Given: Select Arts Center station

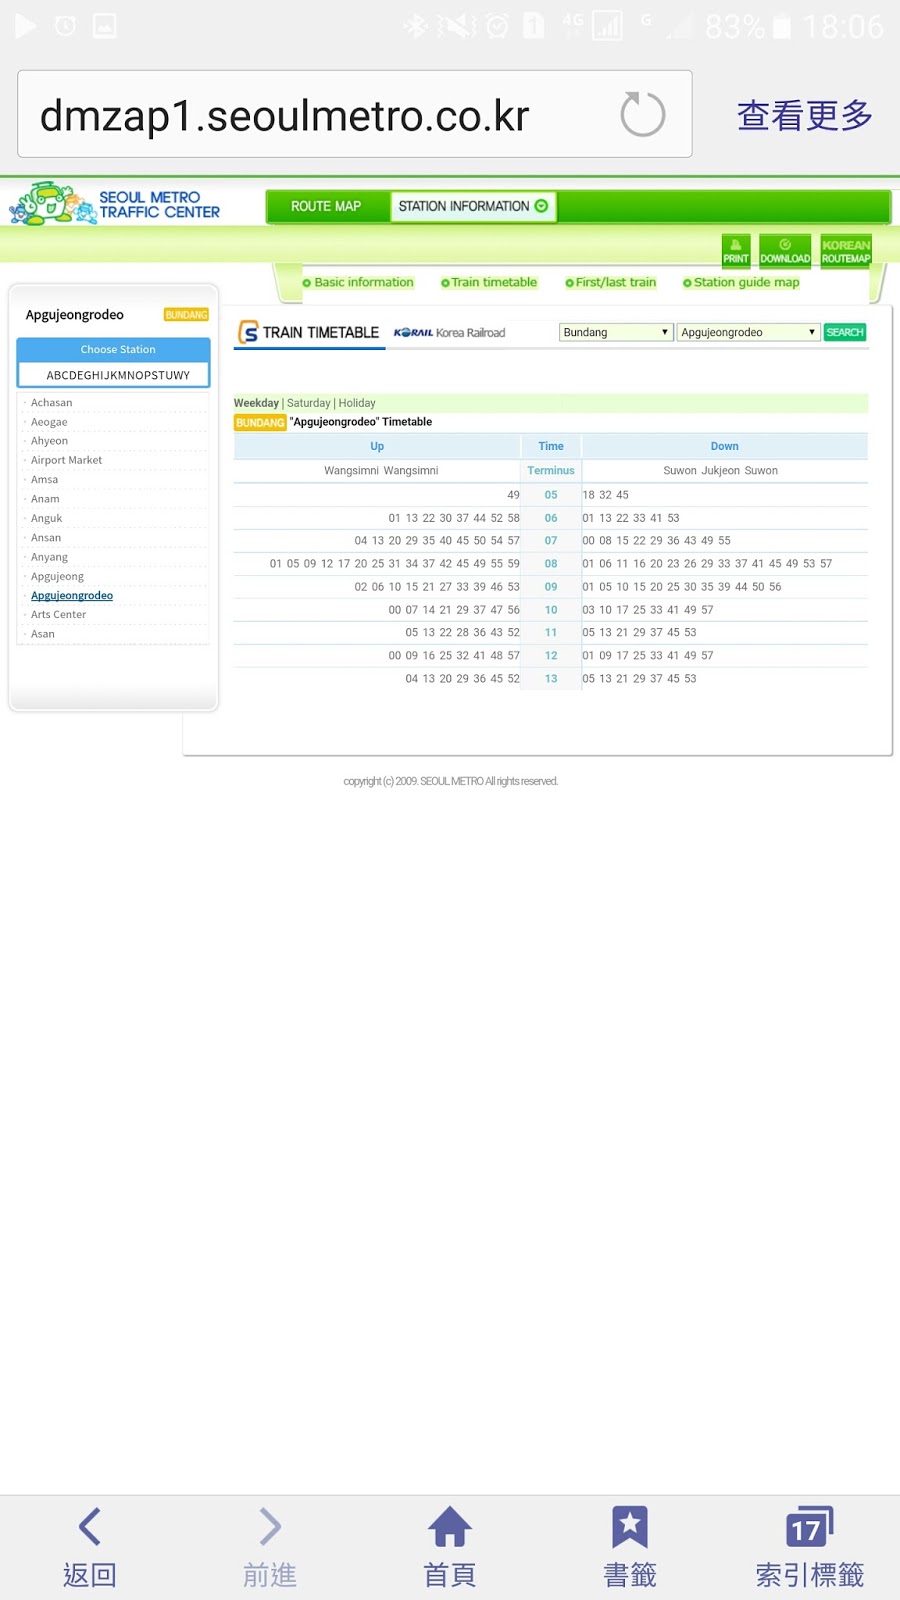Looking at the screenshot, I should click(x=58, y=614).
